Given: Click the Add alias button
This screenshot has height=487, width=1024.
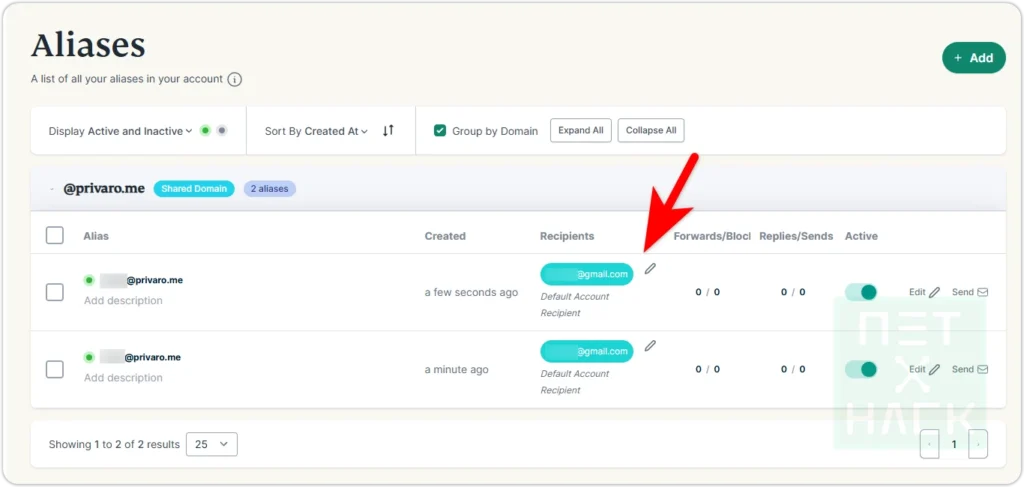Looking at the screenshot, I should [973, 58].
